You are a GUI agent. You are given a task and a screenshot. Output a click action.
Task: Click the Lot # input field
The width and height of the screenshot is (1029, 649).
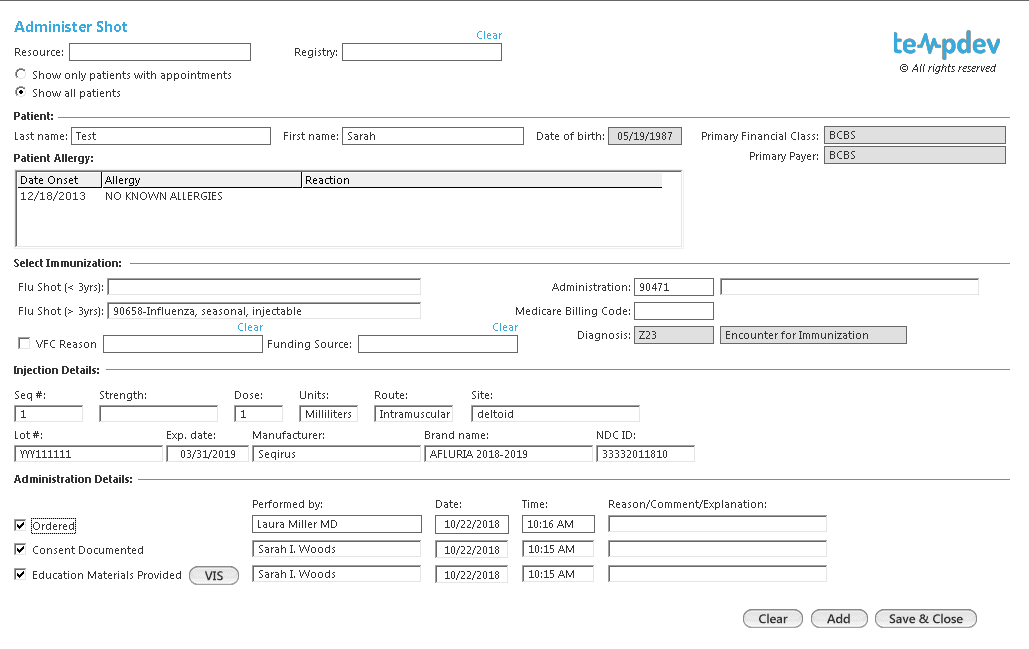pos(88,453)
